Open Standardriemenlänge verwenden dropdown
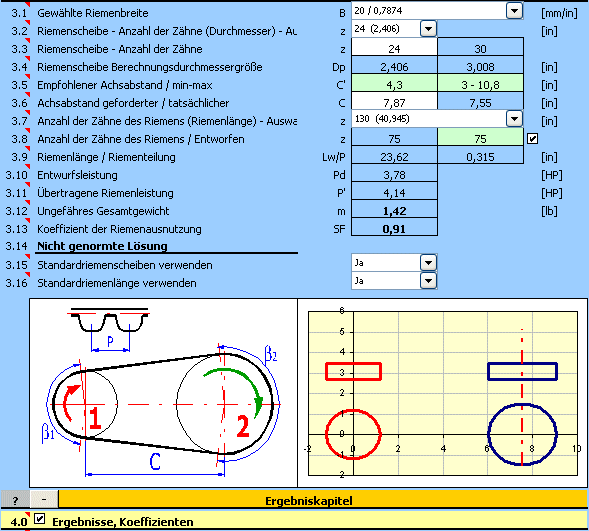 [428, 281]
